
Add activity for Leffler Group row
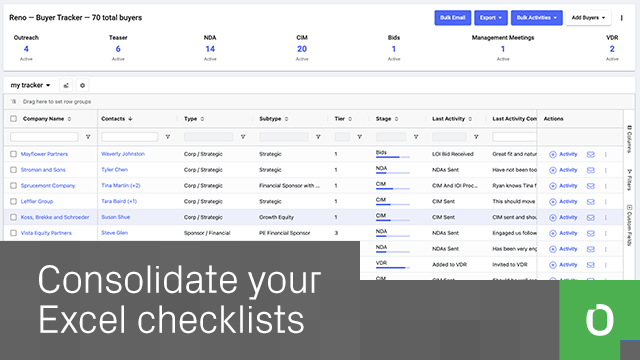pyautogui.click(x=563, y=202)
